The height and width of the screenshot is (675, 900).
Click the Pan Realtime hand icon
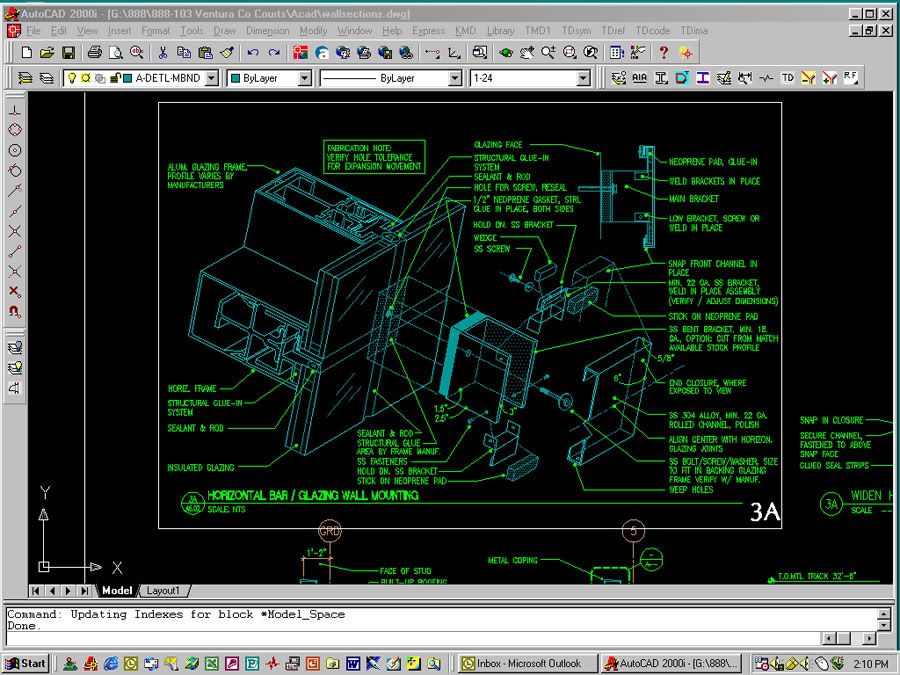pyautogui.click(x=527, y=53)
